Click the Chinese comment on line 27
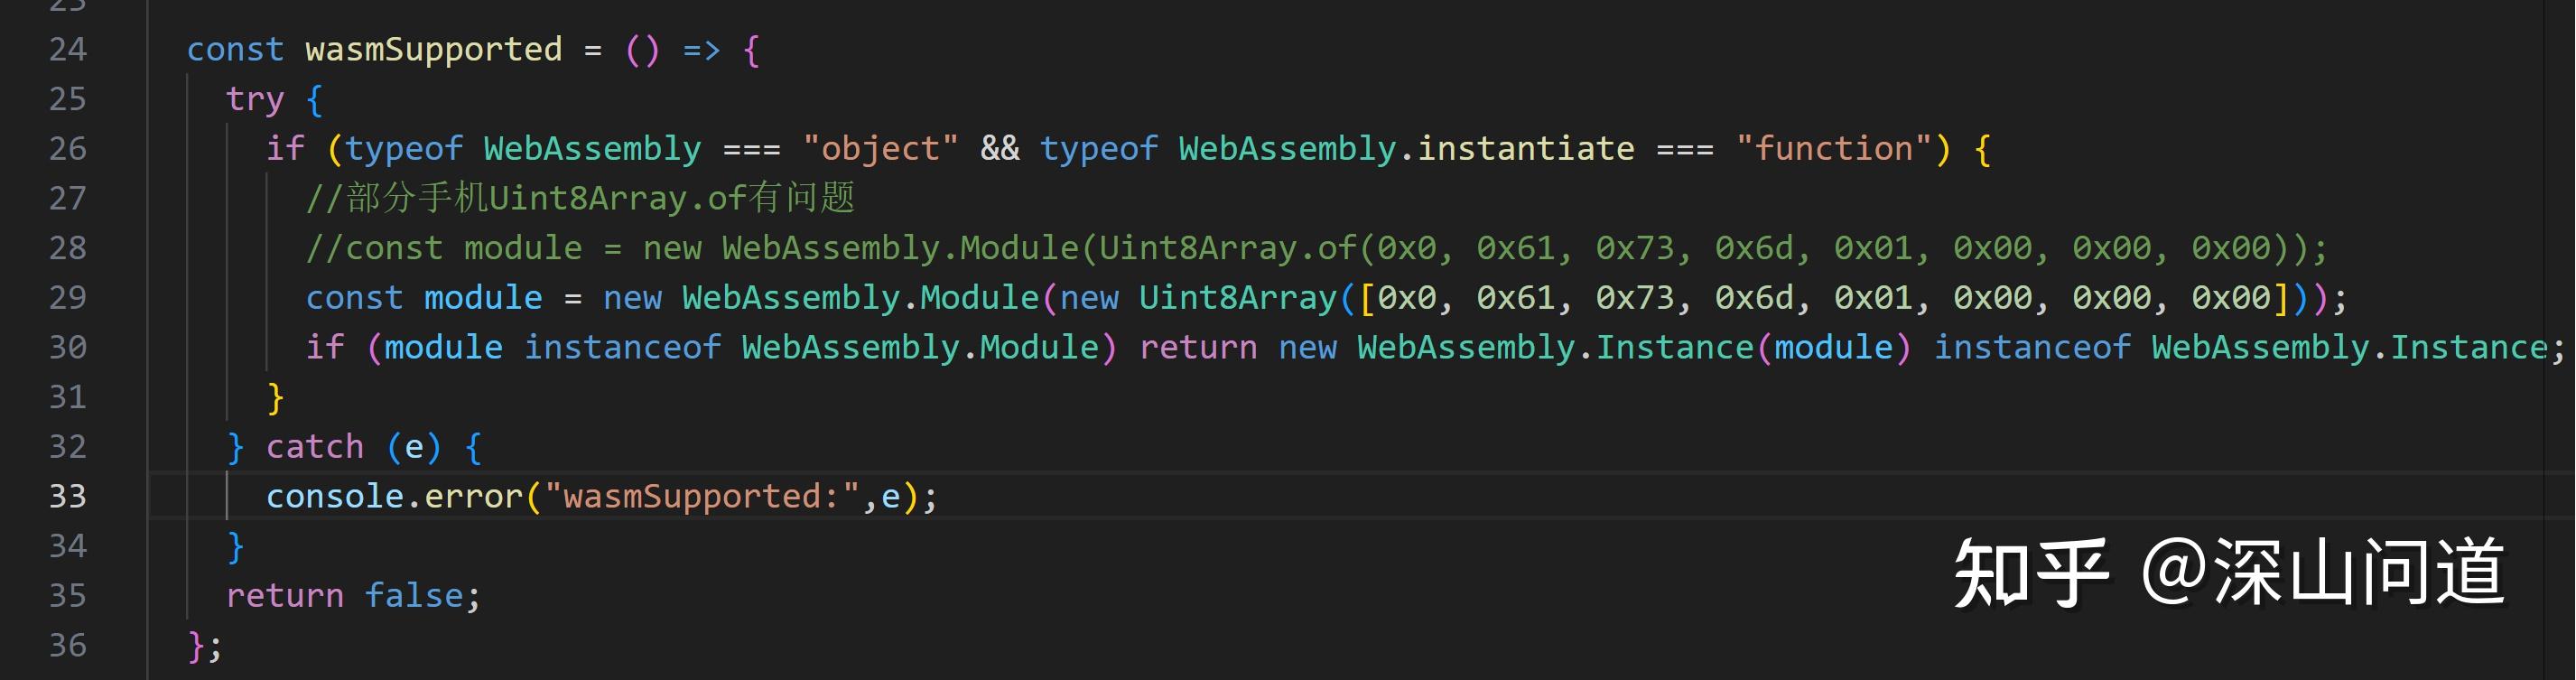This screenshot has width=2576, height=680. point(580,198)
